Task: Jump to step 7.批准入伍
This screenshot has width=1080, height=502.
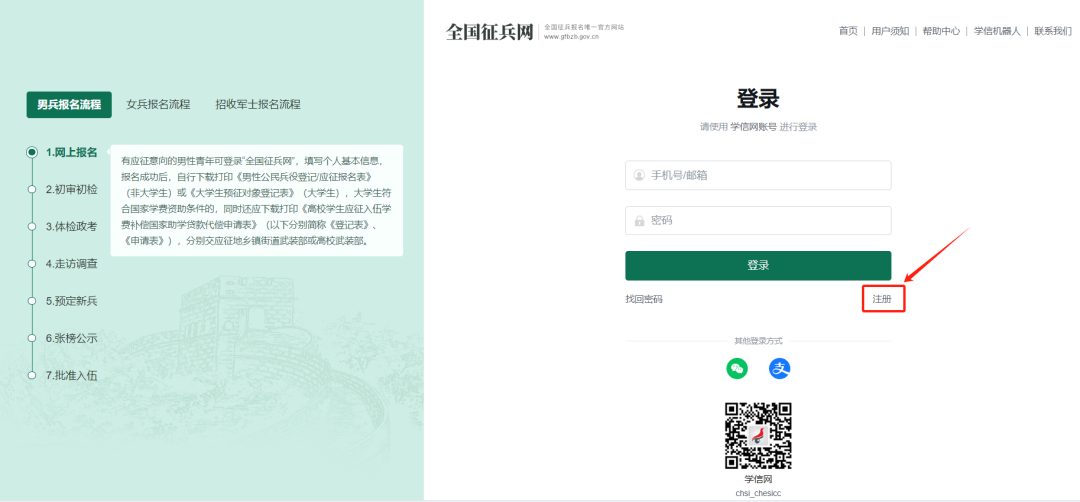Action: point(71,375)
